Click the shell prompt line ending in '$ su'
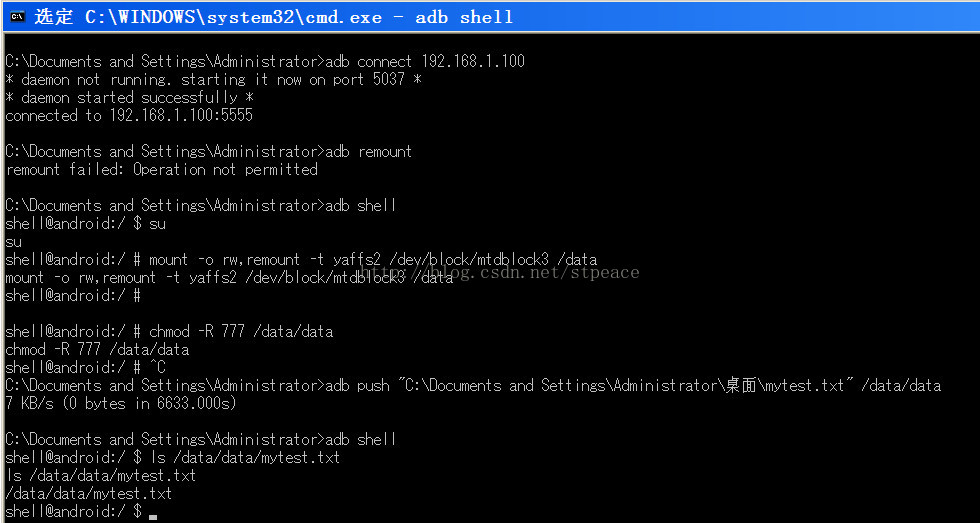980x523 pixels. tap(86, 224)
